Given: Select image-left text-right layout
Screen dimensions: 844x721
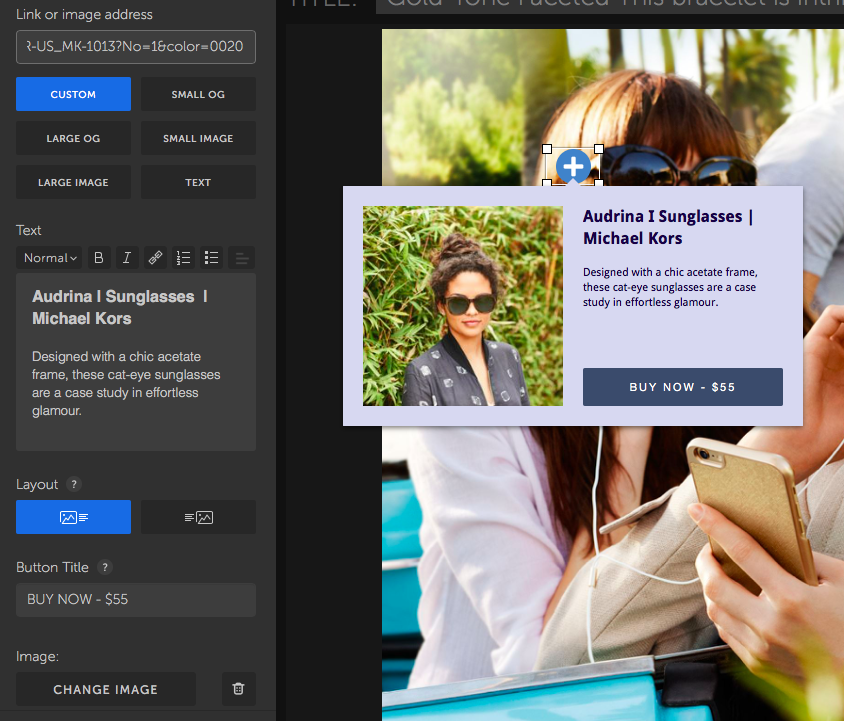Looking at the screenshot, I should point(73,517).
